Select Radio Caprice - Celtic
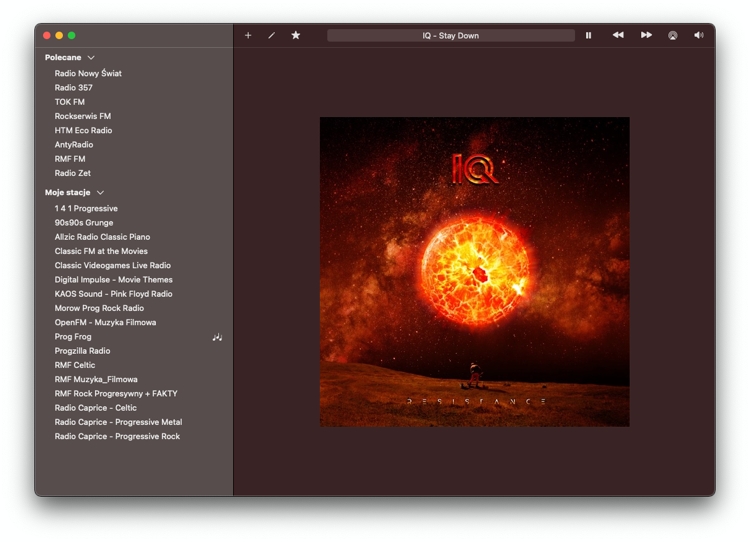Screen dimensions: 750x542 pos(96,408)
